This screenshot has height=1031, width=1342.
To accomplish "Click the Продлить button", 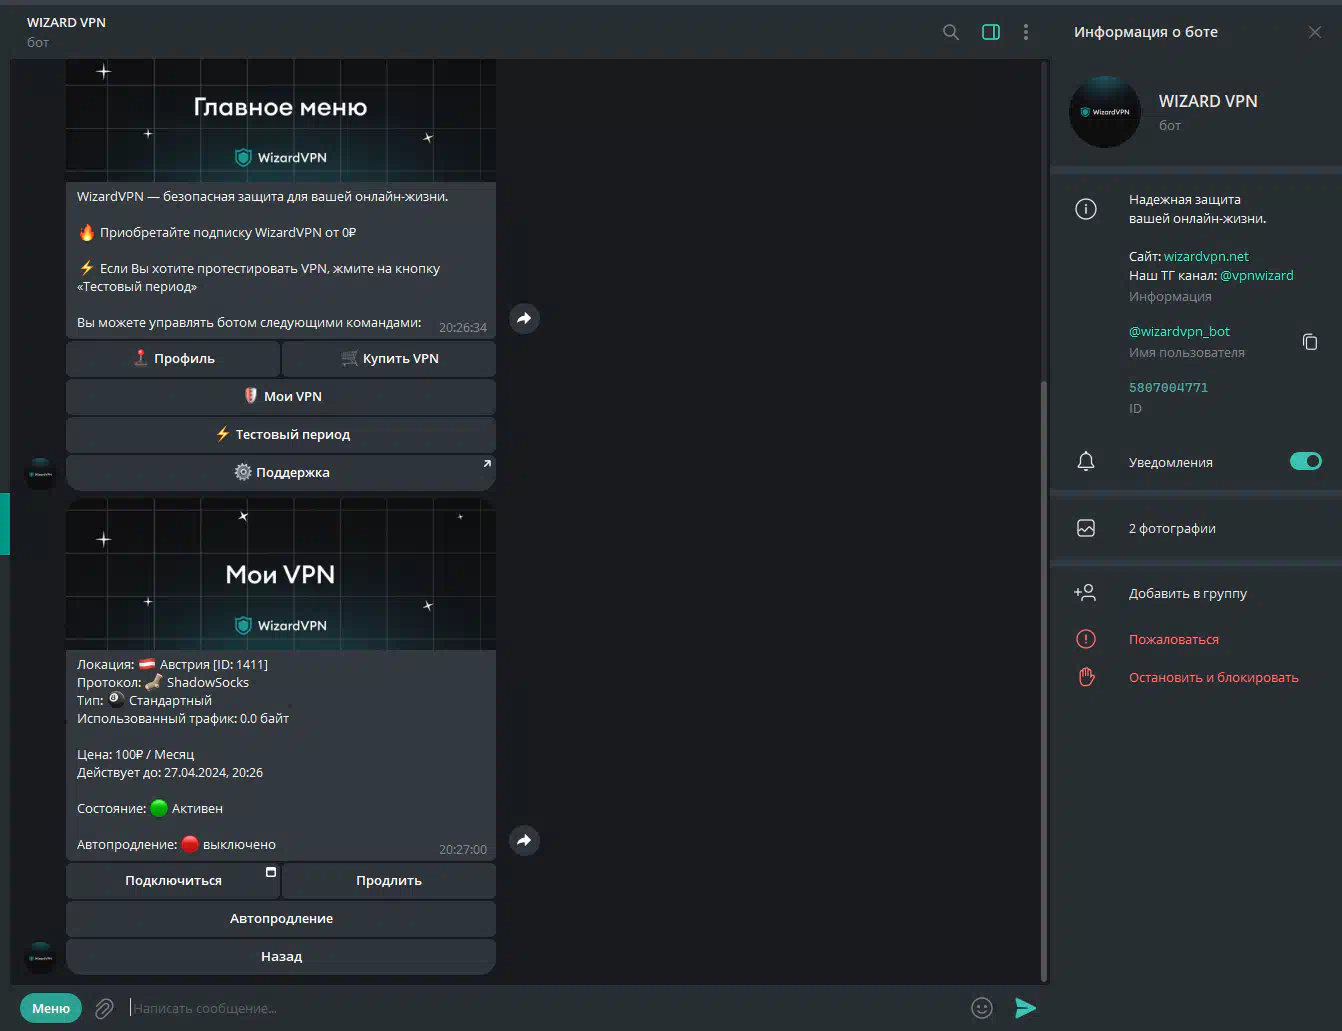I will pyautogui.click(x=389, y=880).
